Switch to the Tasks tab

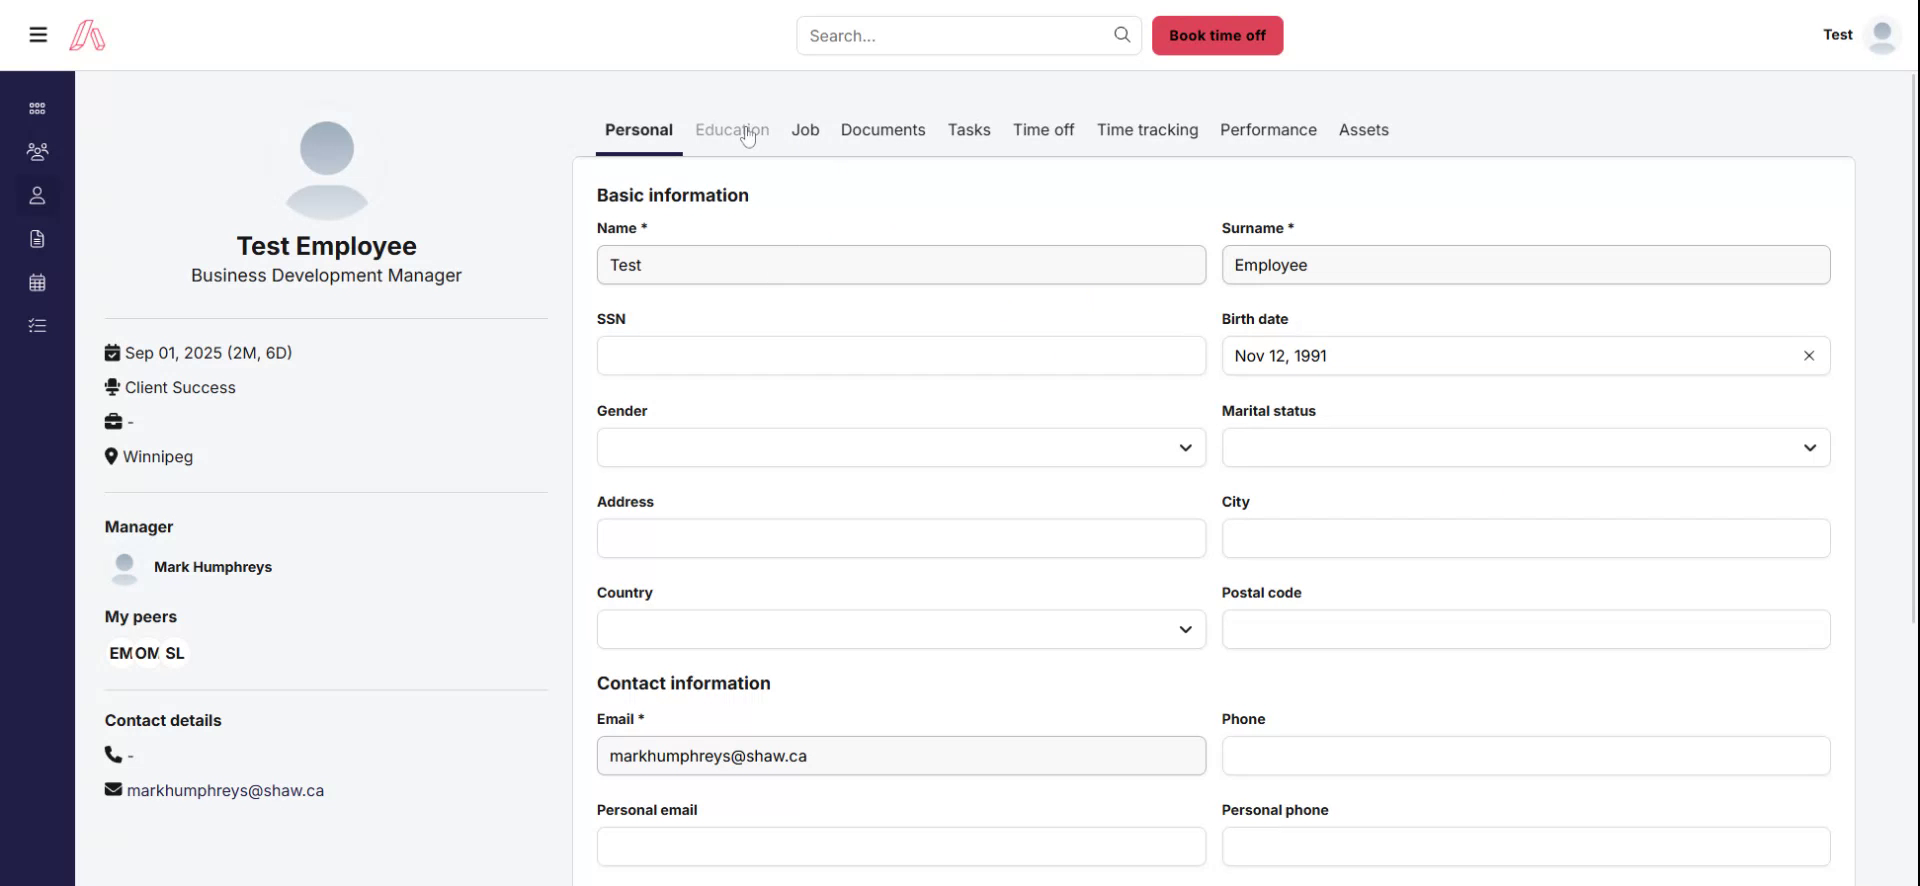coord(969,130)
